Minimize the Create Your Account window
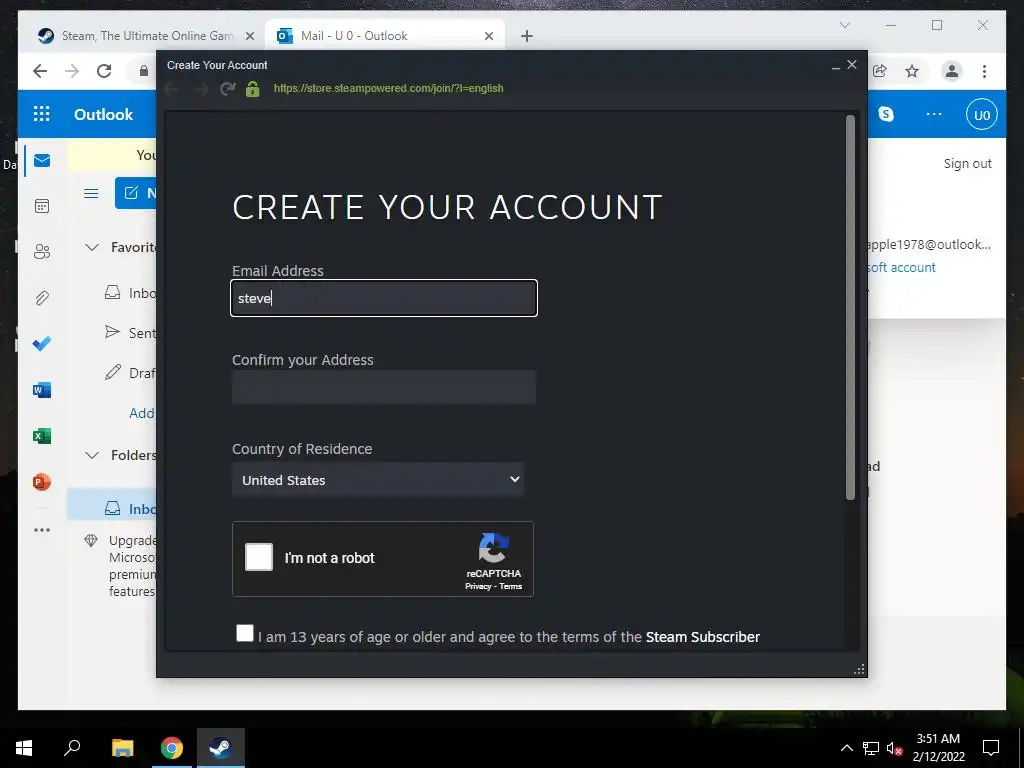Screen dimensions: 1024x768 click(x=835, y=66)
